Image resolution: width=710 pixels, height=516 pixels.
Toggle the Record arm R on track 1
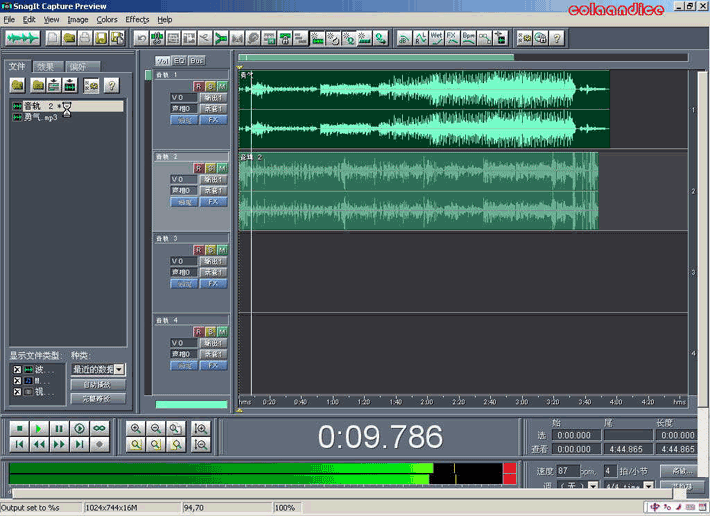coord(198,86)
